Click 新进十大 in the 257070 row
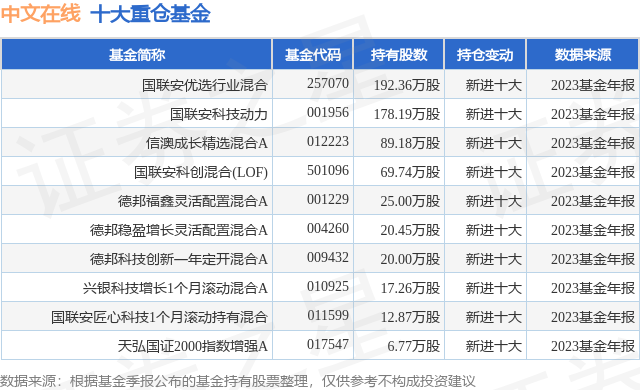Screen dimensions: 640x390 (494, 85)
